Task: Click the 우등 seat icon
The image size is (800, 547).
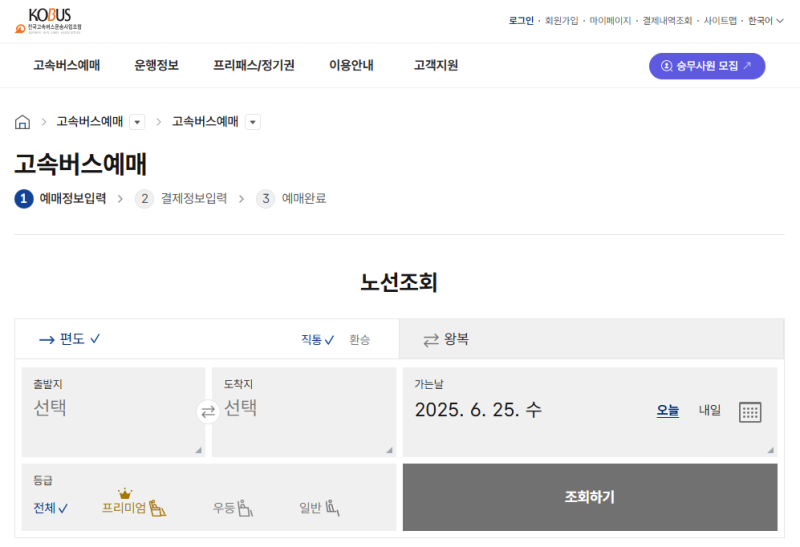Action: coord(245,508)
